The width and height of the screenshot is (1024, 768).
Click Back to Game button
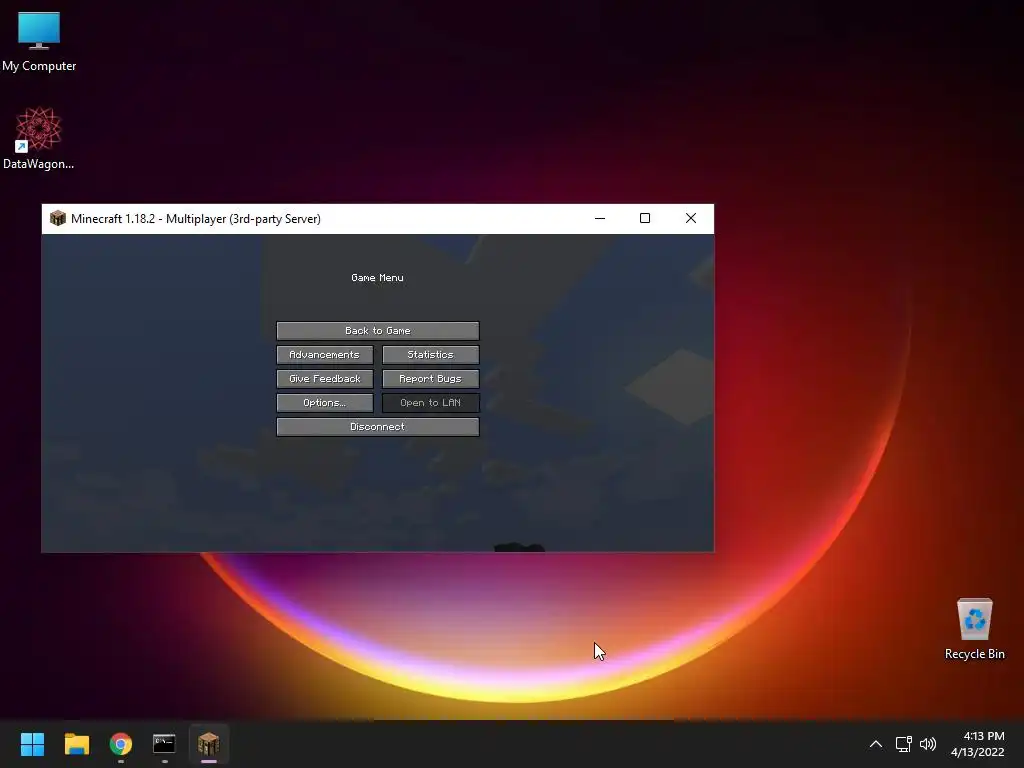(x=377, y=330)
